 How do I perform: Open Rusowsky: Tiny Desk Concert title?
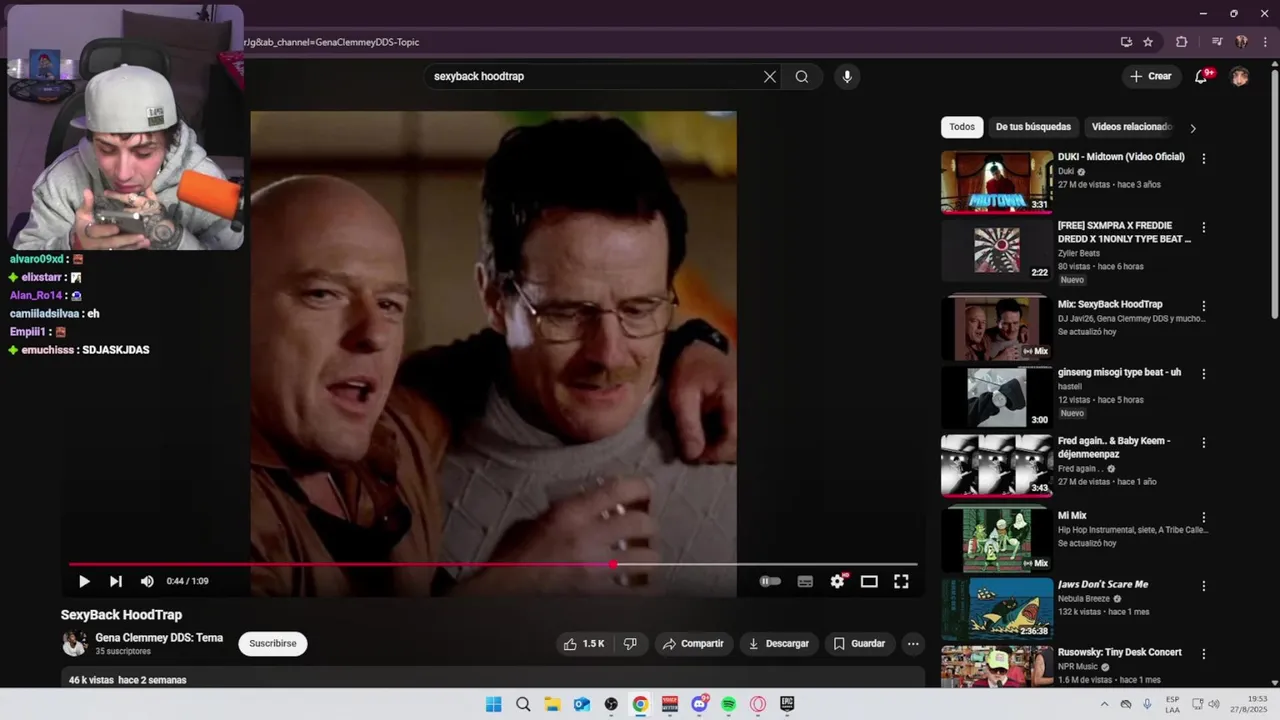[x=1120, y=652]
